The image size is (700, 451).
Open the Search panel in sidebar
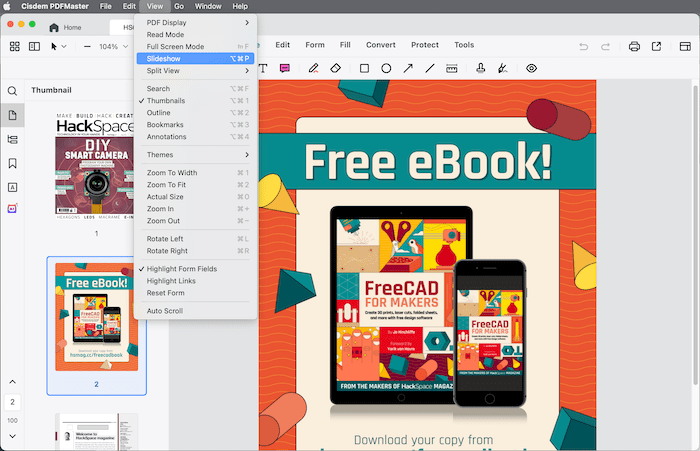(x=13, y=91)
